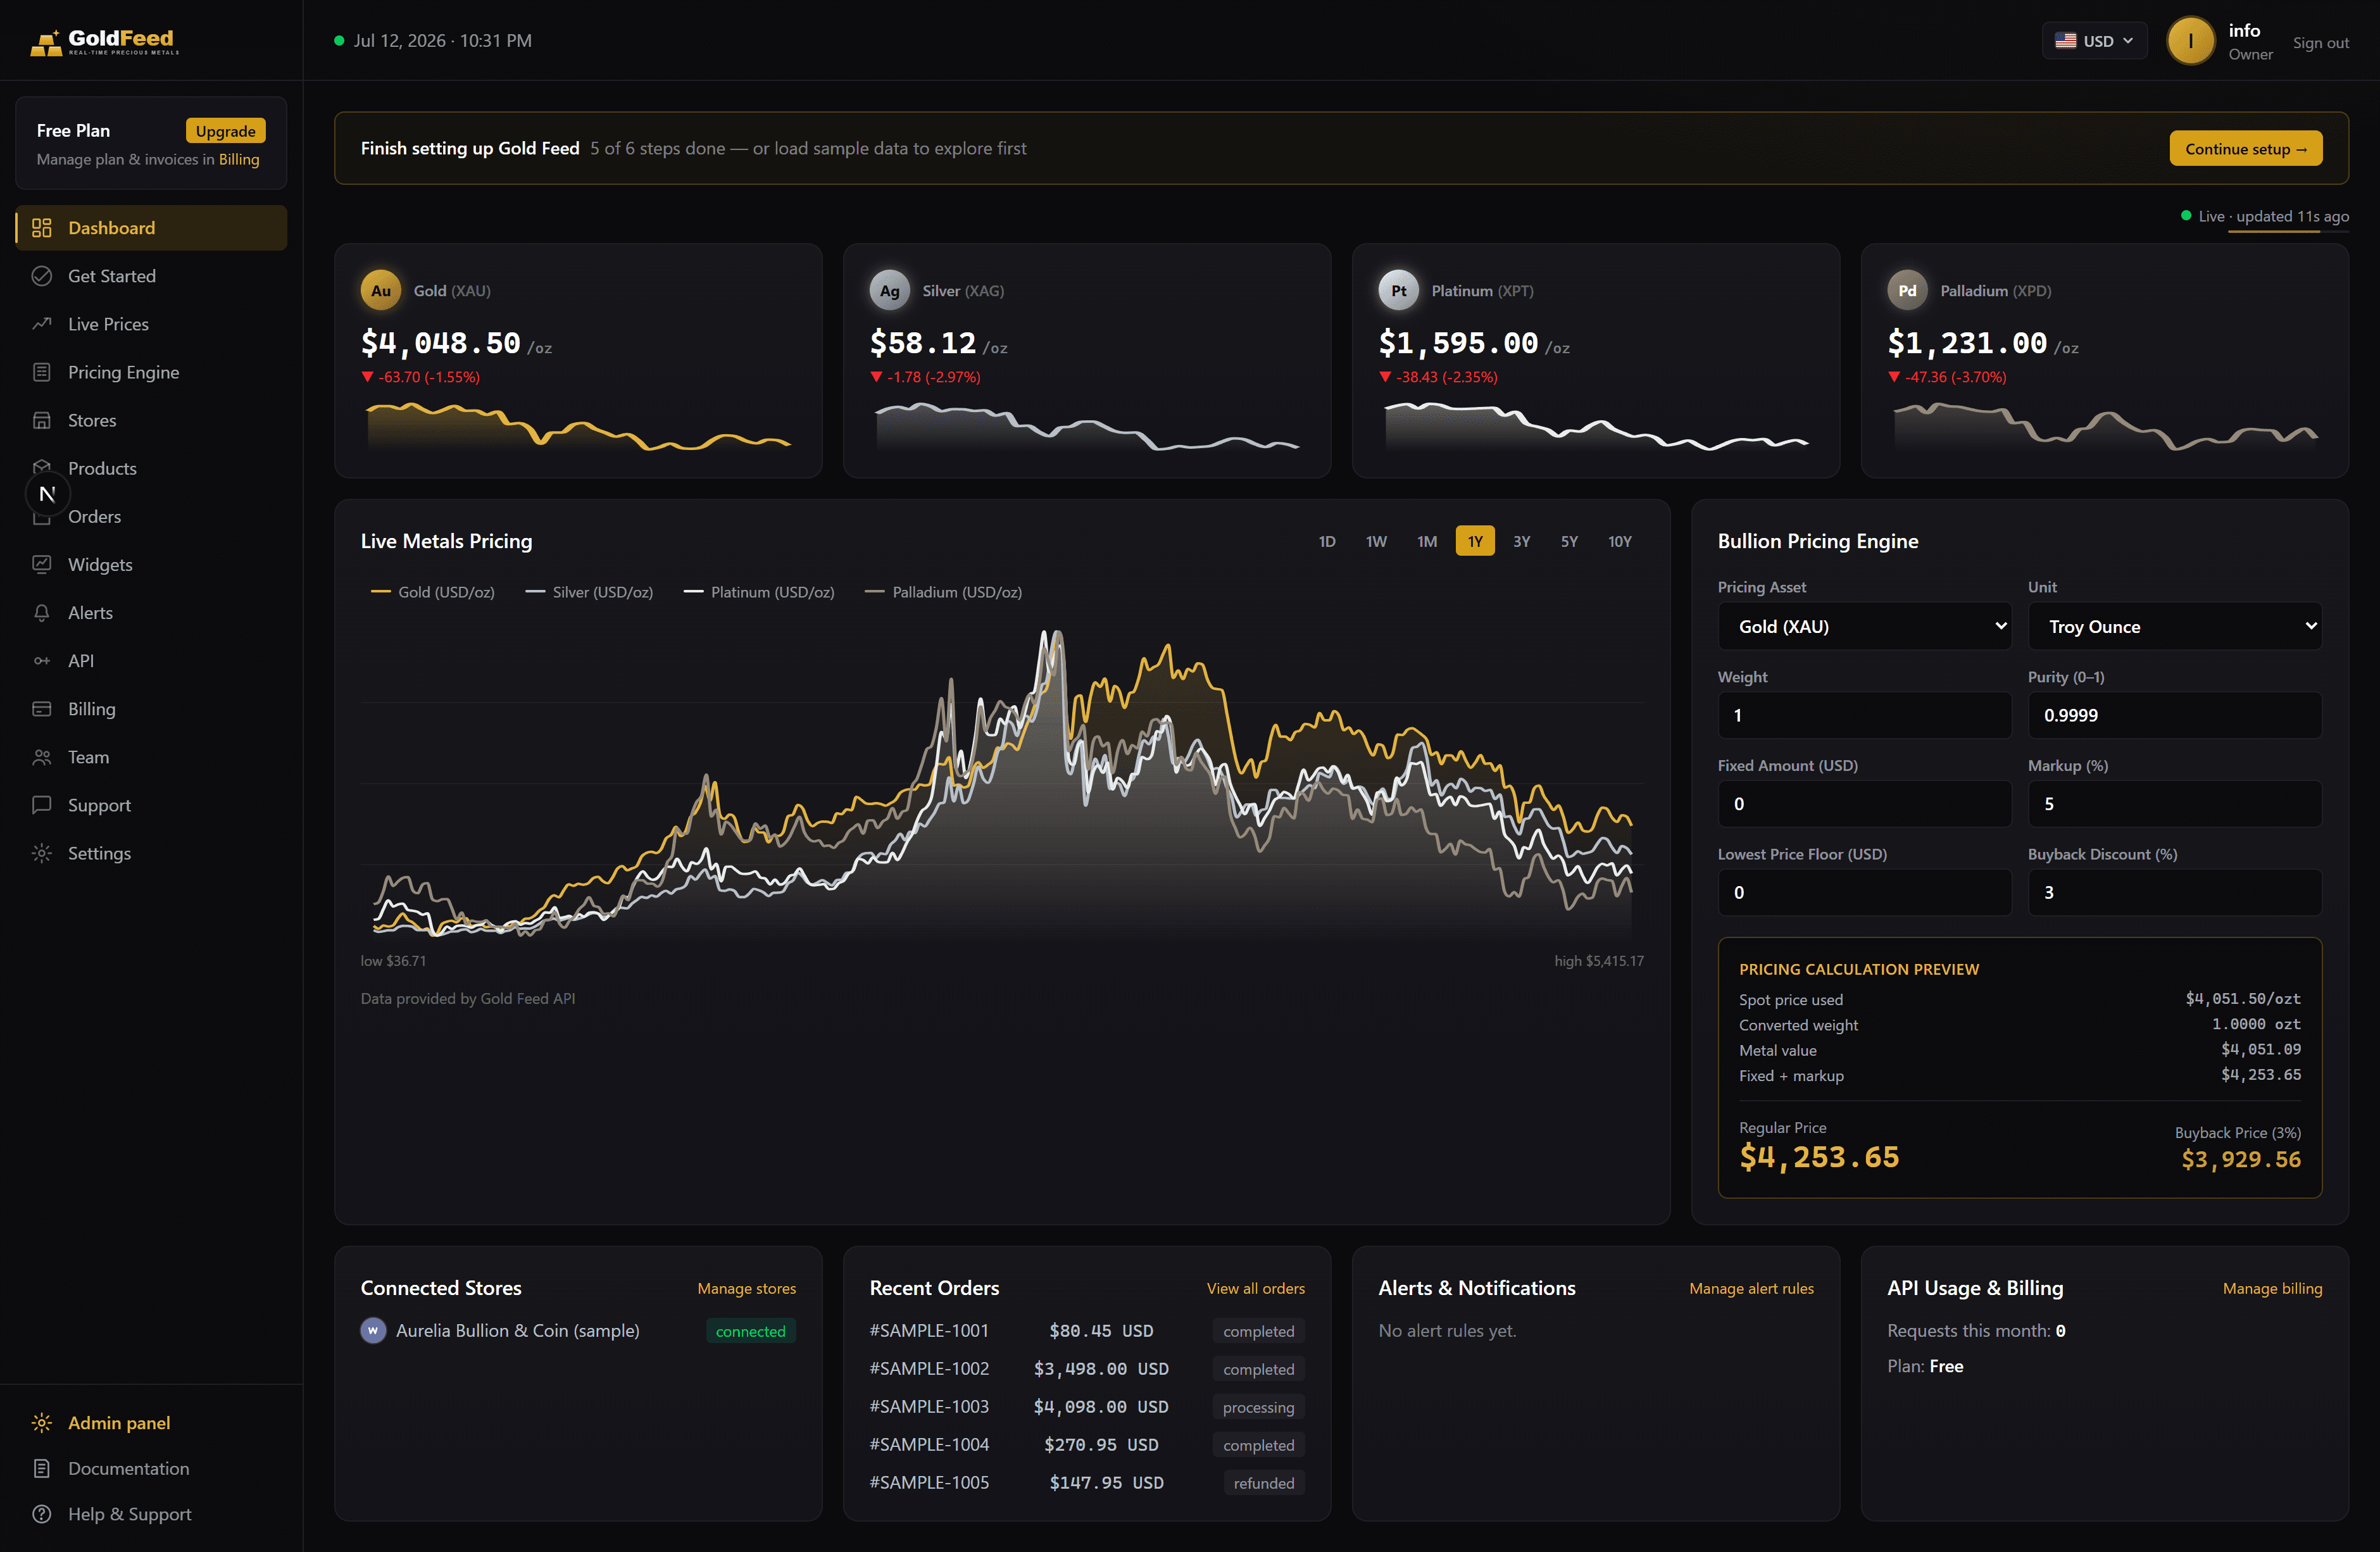Click the Fixed Amount (USD) input field
This screenshot has width=2380, height=1552.
pyautogui.click(x=1864, y=804)
